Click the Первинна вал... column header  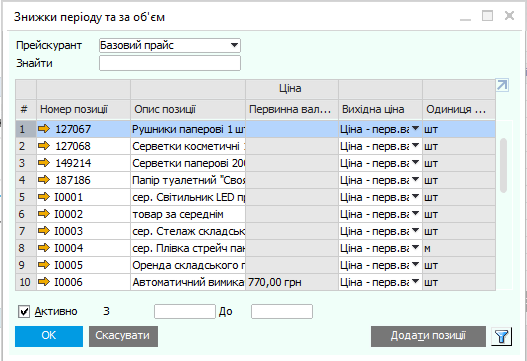point(292,110)
